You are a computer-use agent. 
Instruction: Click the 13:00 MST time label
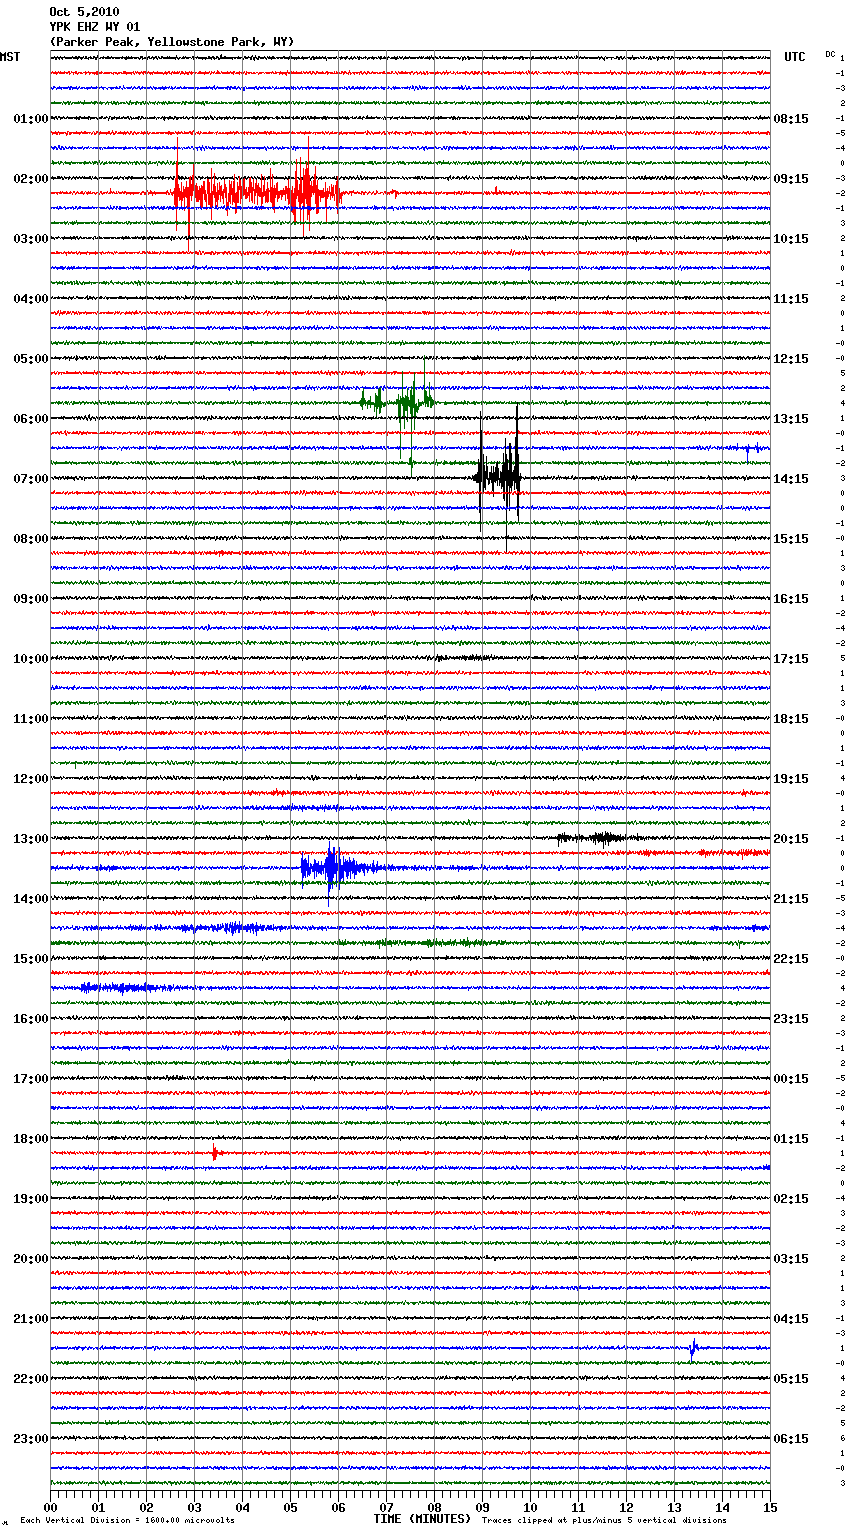click(x=31, y=839)
